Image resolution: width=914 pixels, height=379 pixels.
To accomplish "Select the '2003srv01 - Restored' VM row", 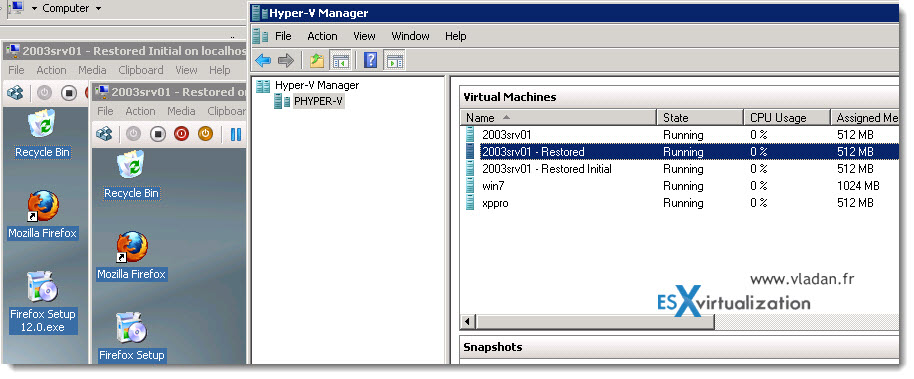I will 680,152.
